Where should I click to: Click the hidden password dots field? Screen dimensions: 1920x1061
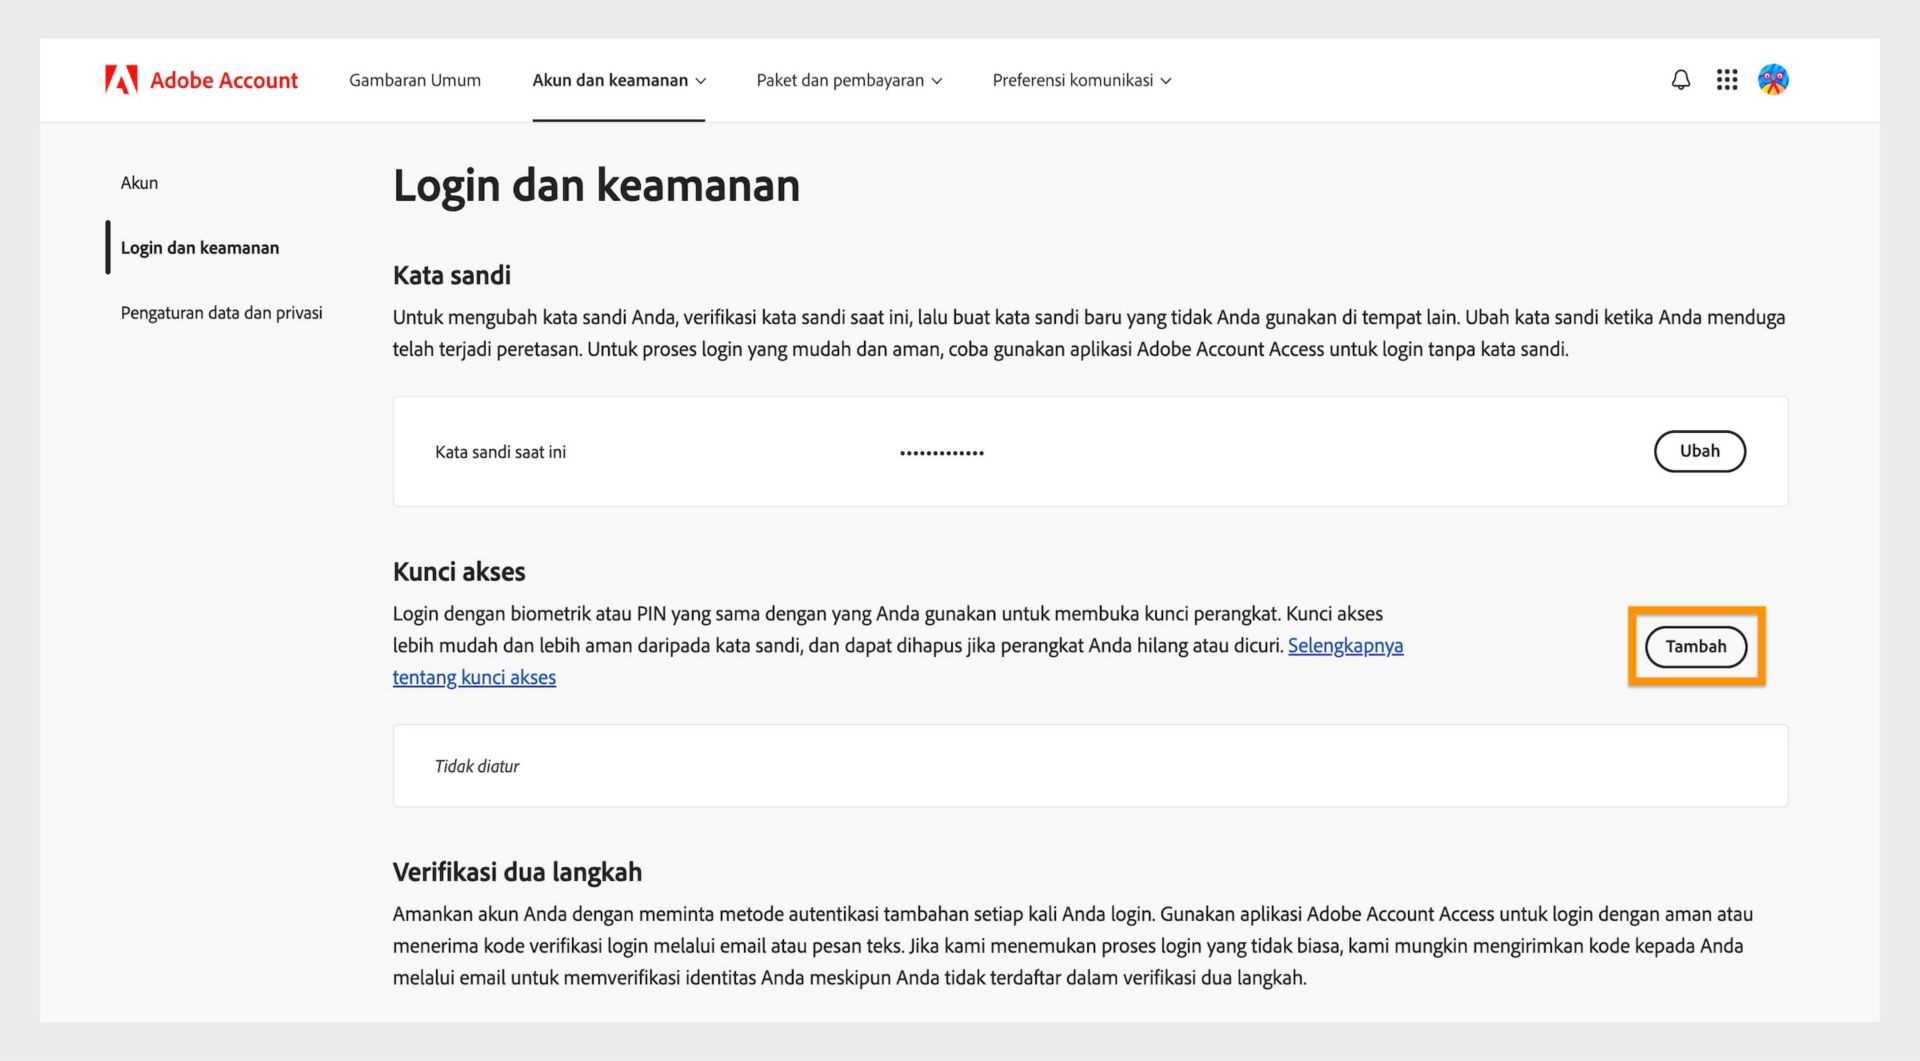point(940,451)
